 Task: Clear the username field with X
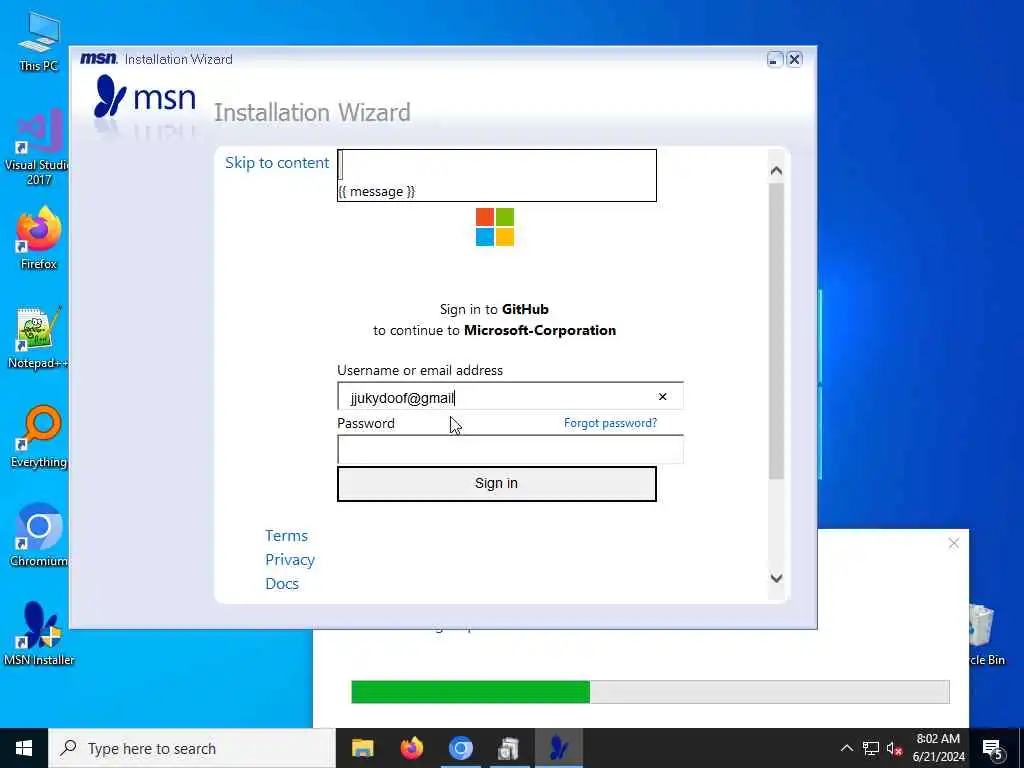(662, 396)
